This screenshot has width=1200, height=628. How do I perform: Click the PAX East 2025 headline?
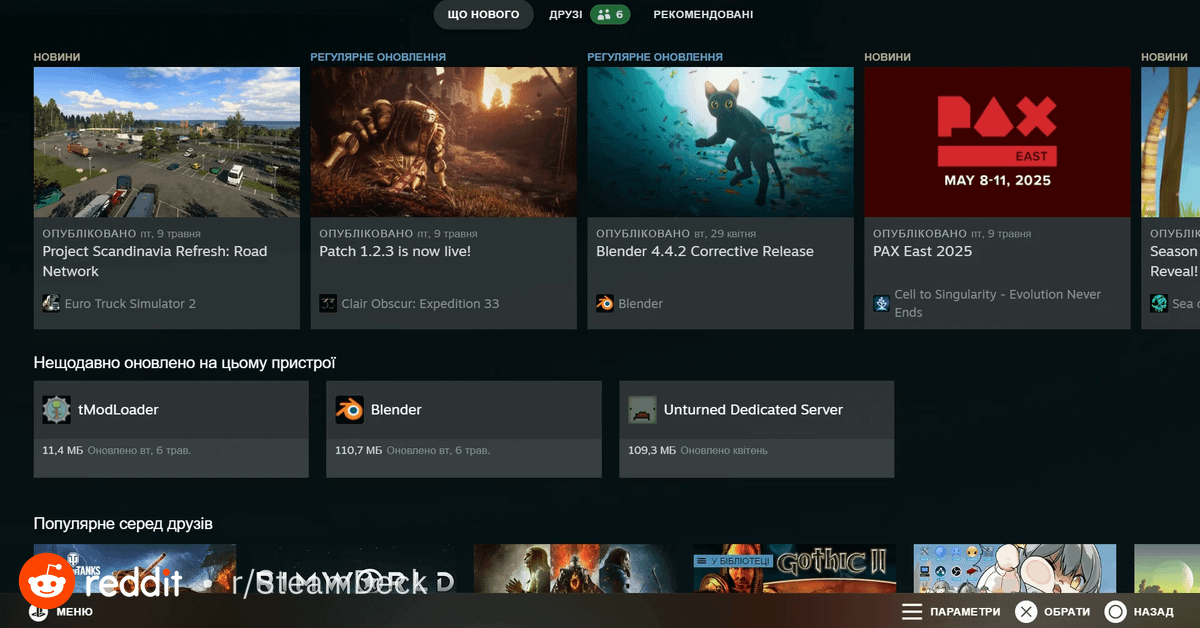pos(922,251)
